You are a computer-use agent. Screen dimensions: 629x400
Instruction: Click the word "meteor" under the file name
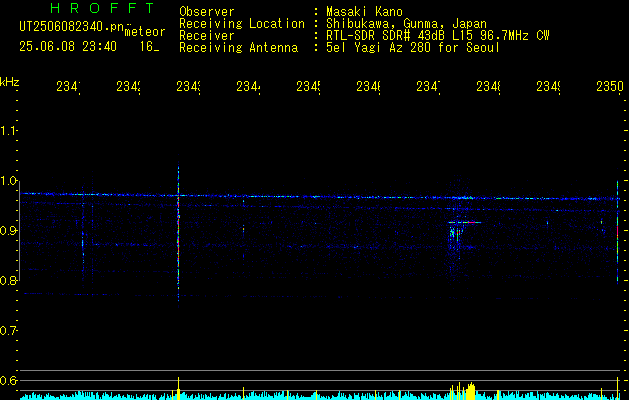pos(145,32)
